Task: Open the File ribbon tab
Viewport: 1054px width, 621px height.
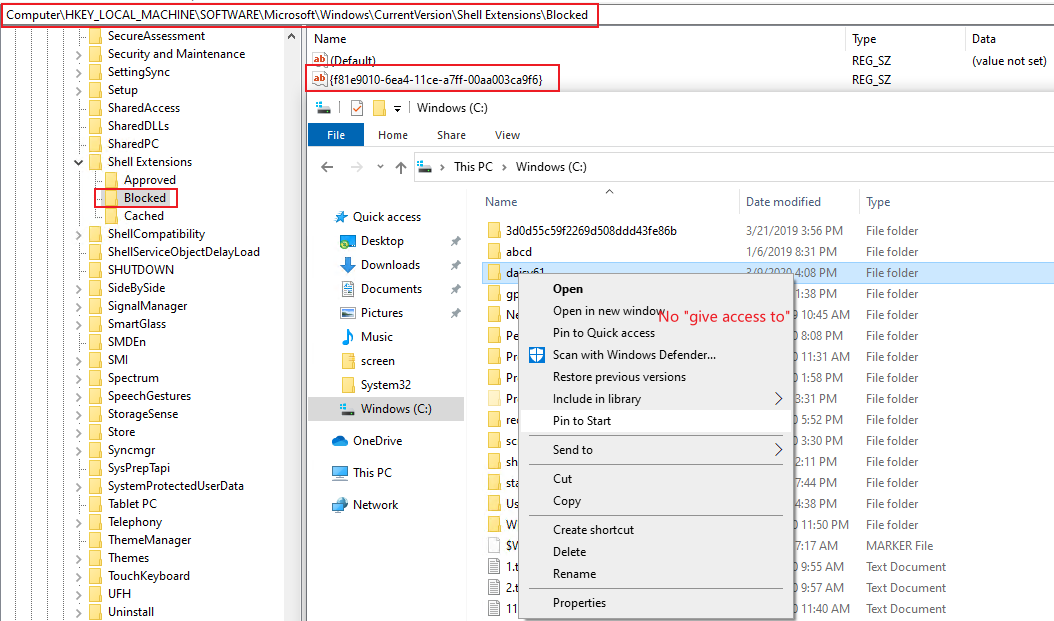Action: (336, 135)
